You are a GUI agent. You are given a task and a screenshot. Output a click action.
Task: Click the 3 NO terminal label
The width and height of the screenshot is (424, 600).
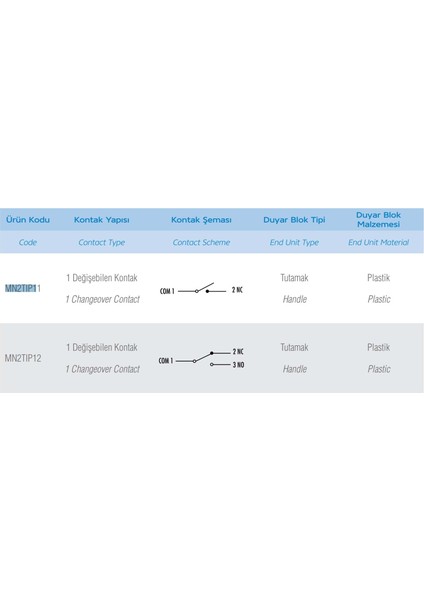tap(238, 365)
